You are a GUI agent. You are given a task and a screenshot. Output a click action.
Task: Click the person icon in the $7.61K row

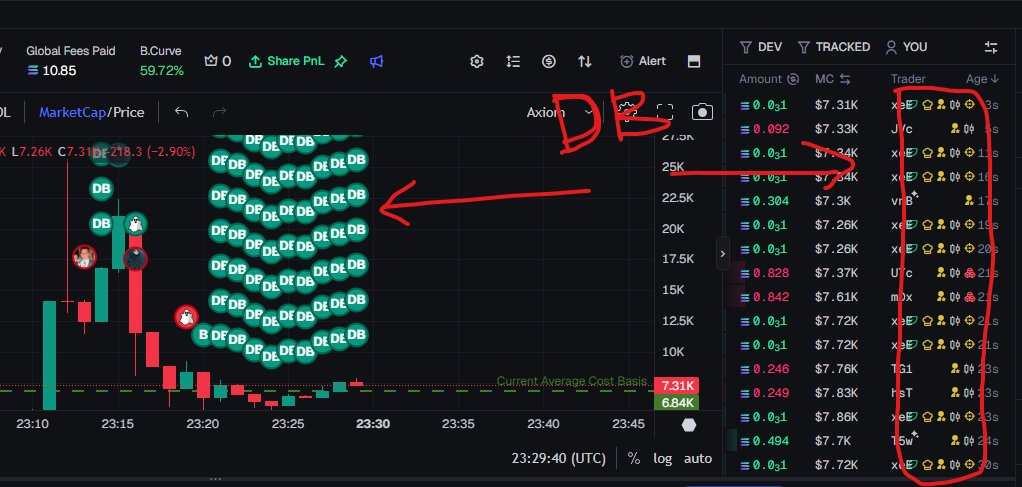tap(941, 297)
